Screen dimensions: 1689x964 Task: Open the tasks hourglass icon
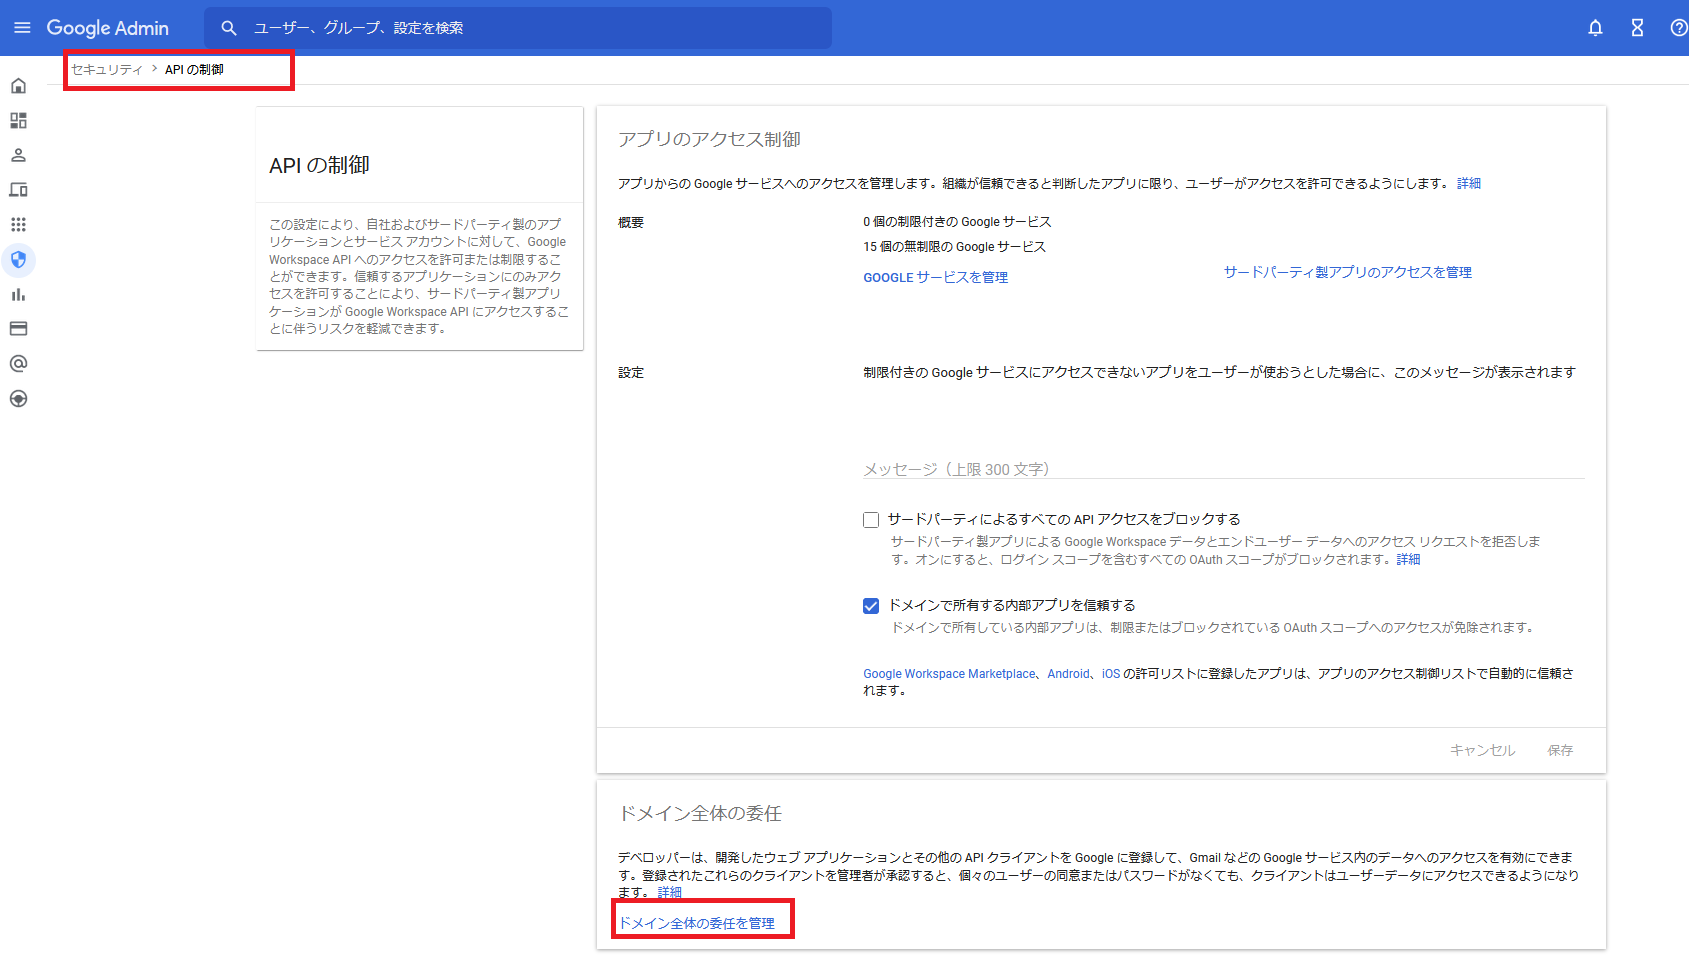(1637, 28)
